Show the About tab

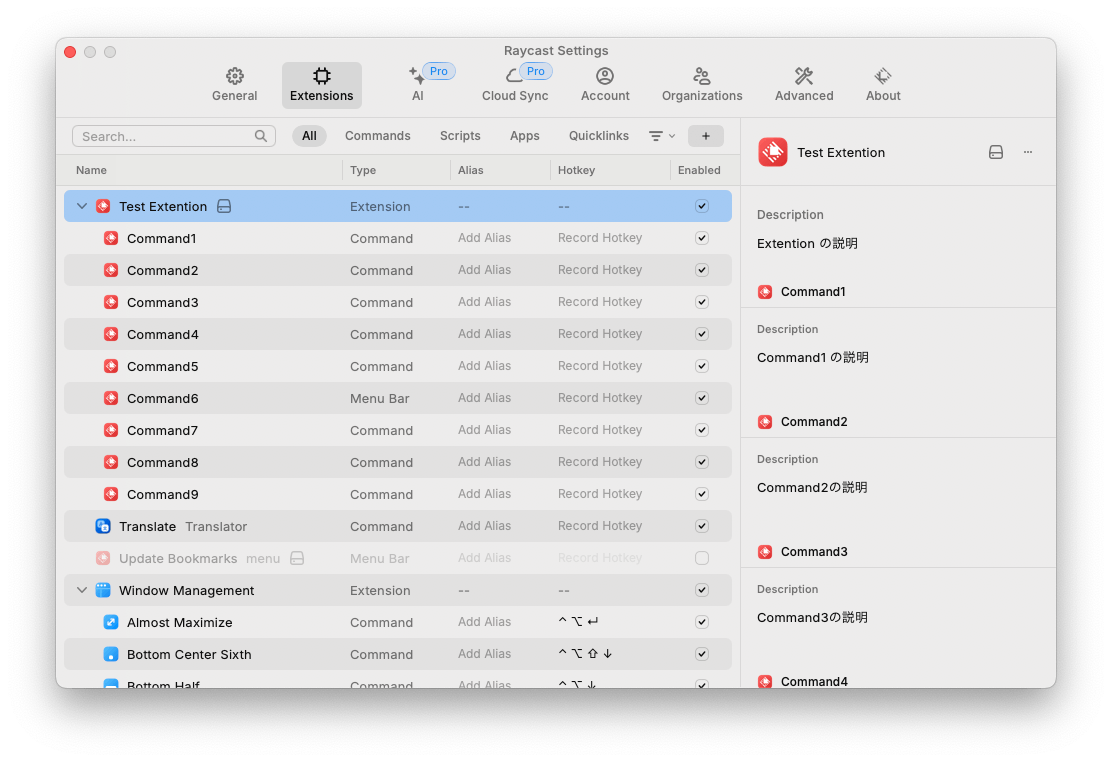pos(883,85)
